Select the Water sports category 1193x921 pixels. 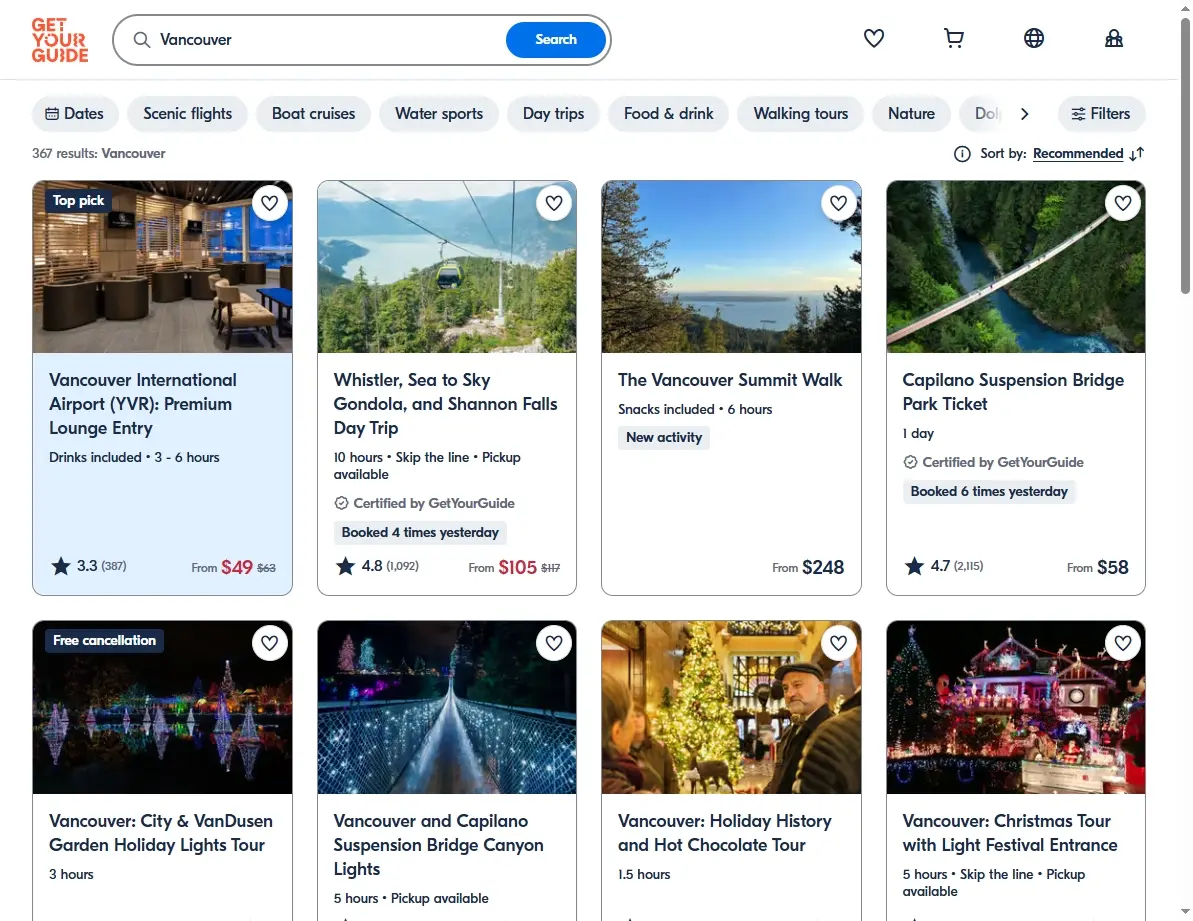pyautogui.click(x=439, y=114)
